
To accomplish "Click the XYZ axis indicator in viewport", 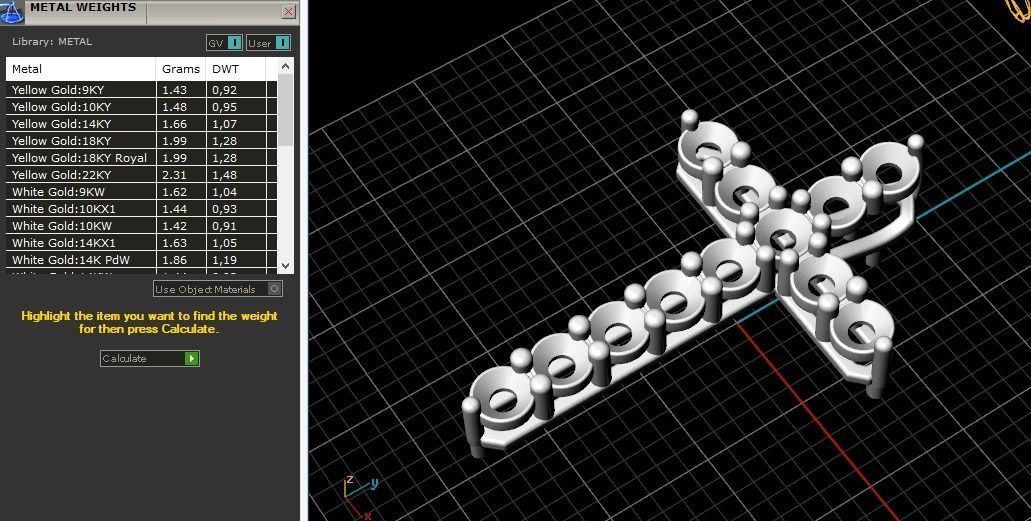I will click(360, 497).
